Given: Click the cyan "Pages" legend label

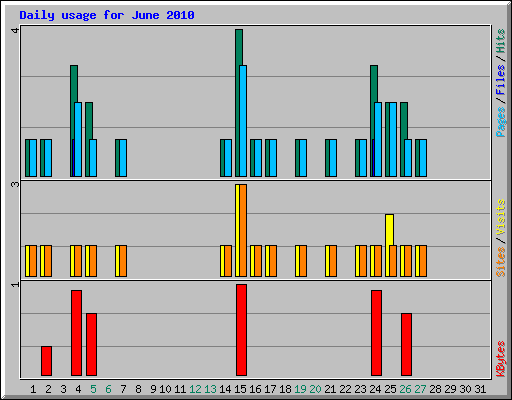Looking at the screenshot, I should (500, 122).
